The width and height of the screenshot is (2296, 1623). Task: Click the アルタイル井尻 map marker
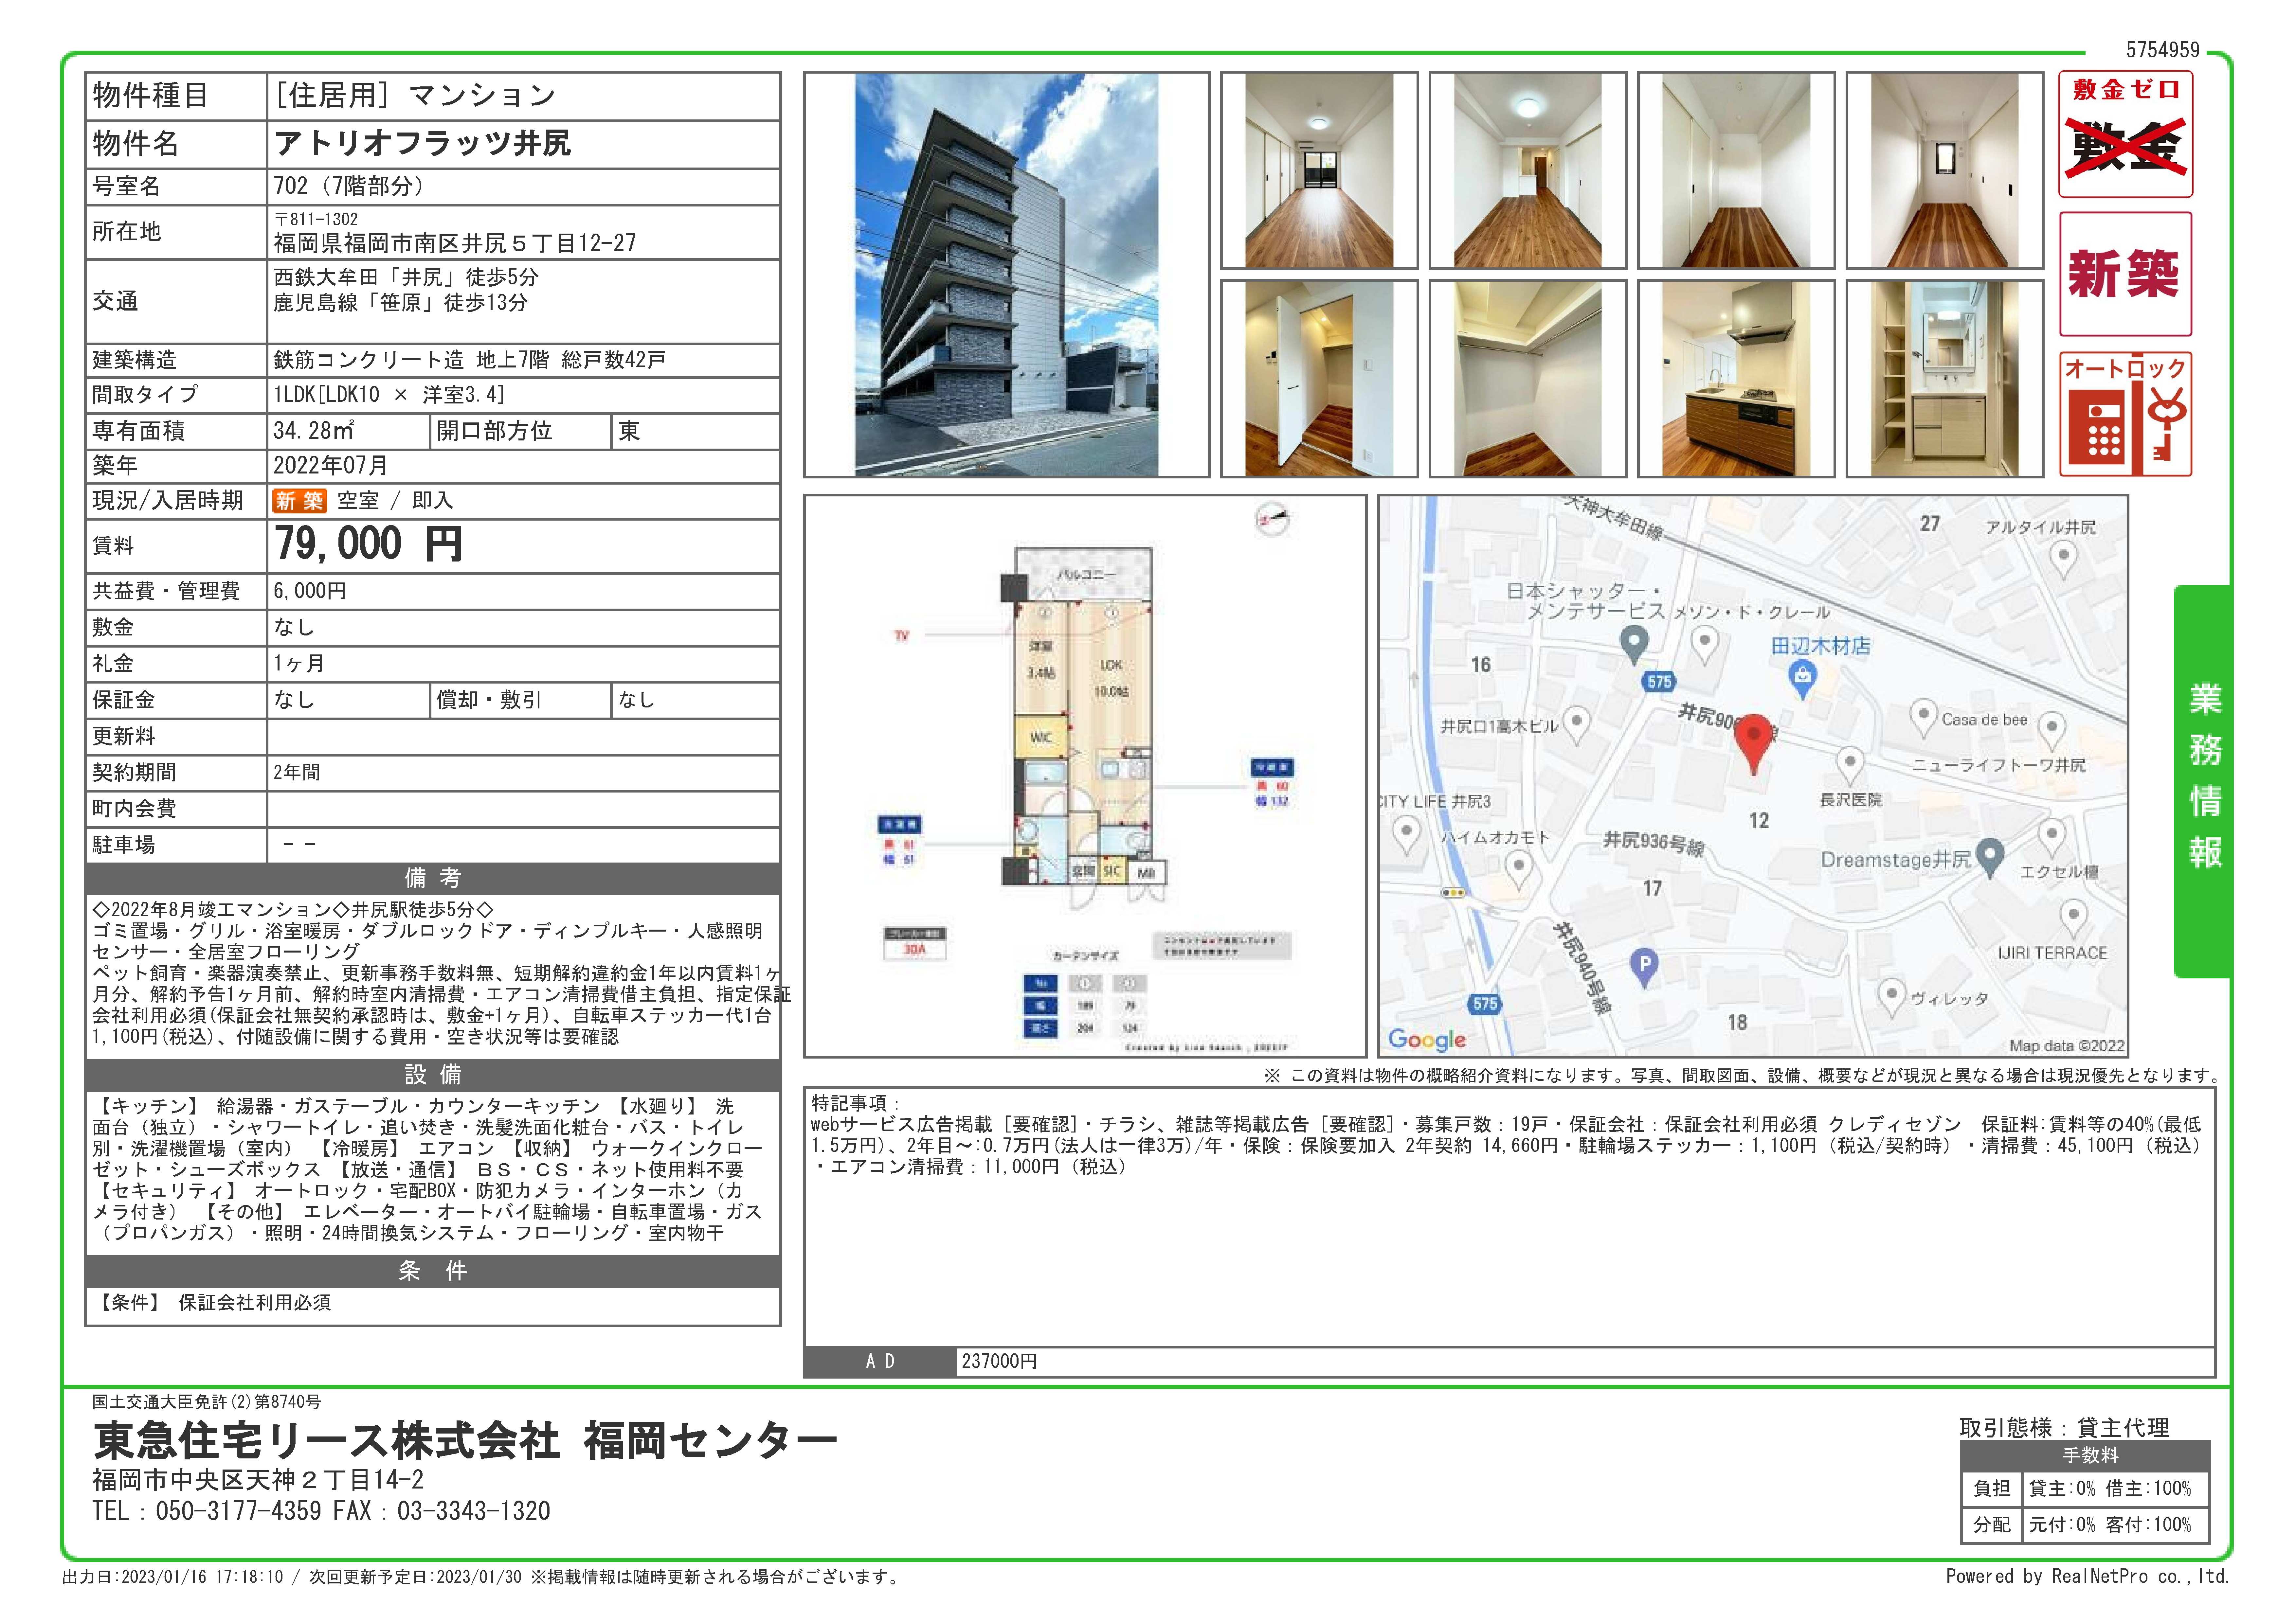(2063, 560)
